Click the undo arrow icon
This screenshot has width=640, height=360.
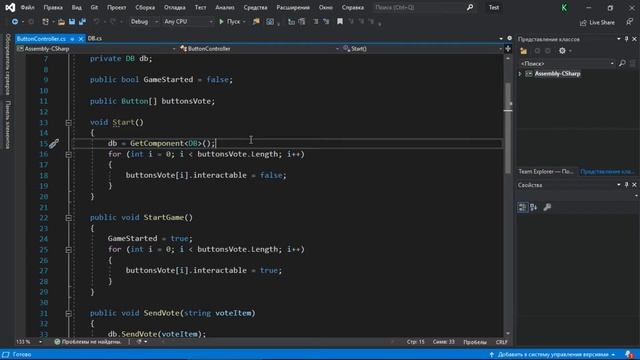tap(96, 22)
